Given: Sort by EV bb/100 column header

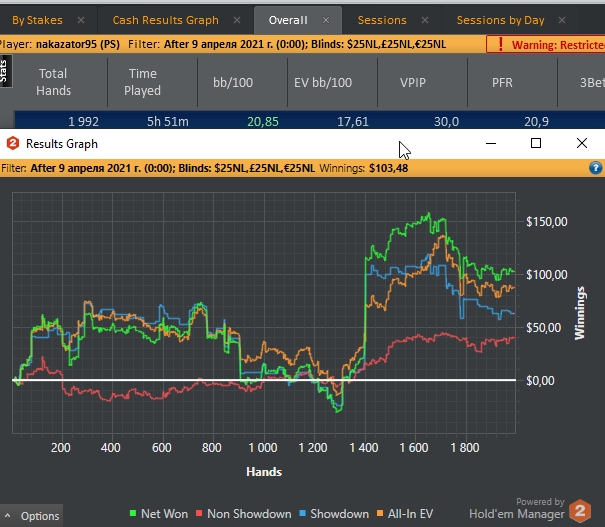Looking at the screenshot, I should [x=323, y=82].
